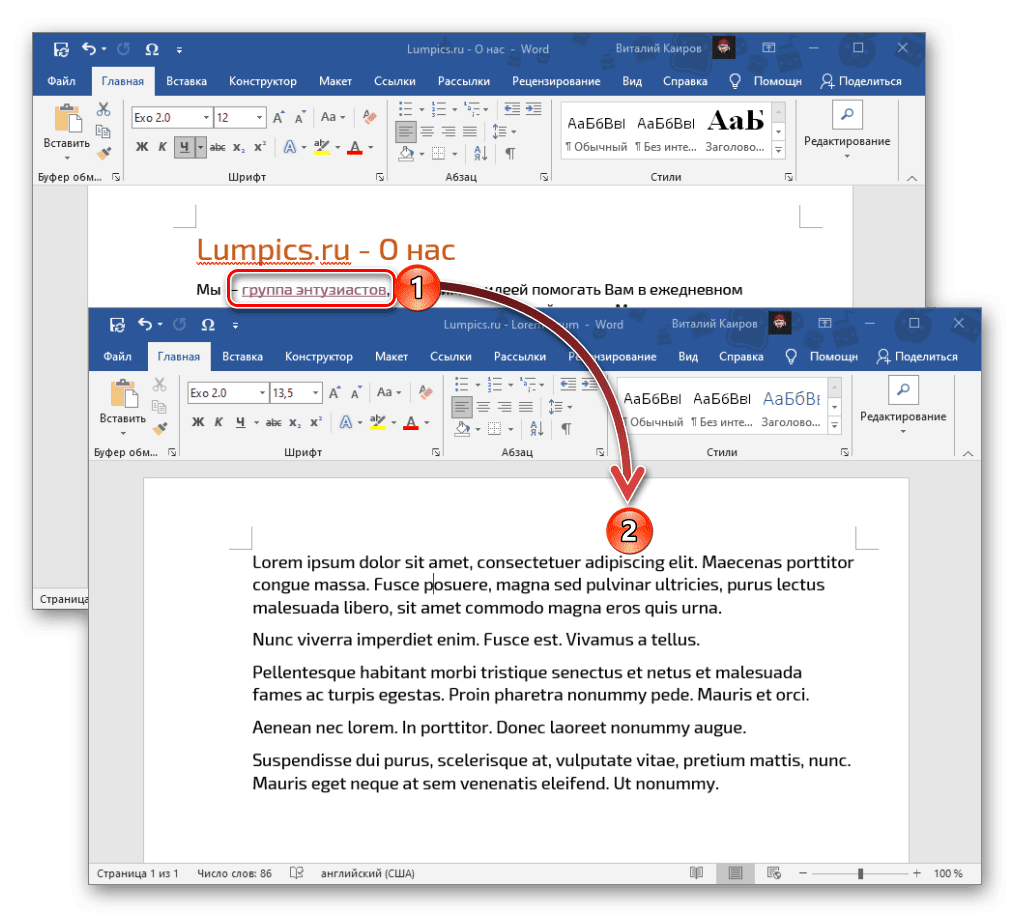
Task: Switch to Вставка tab in front window
Action: pyautogui.click(x=242, y=357)
